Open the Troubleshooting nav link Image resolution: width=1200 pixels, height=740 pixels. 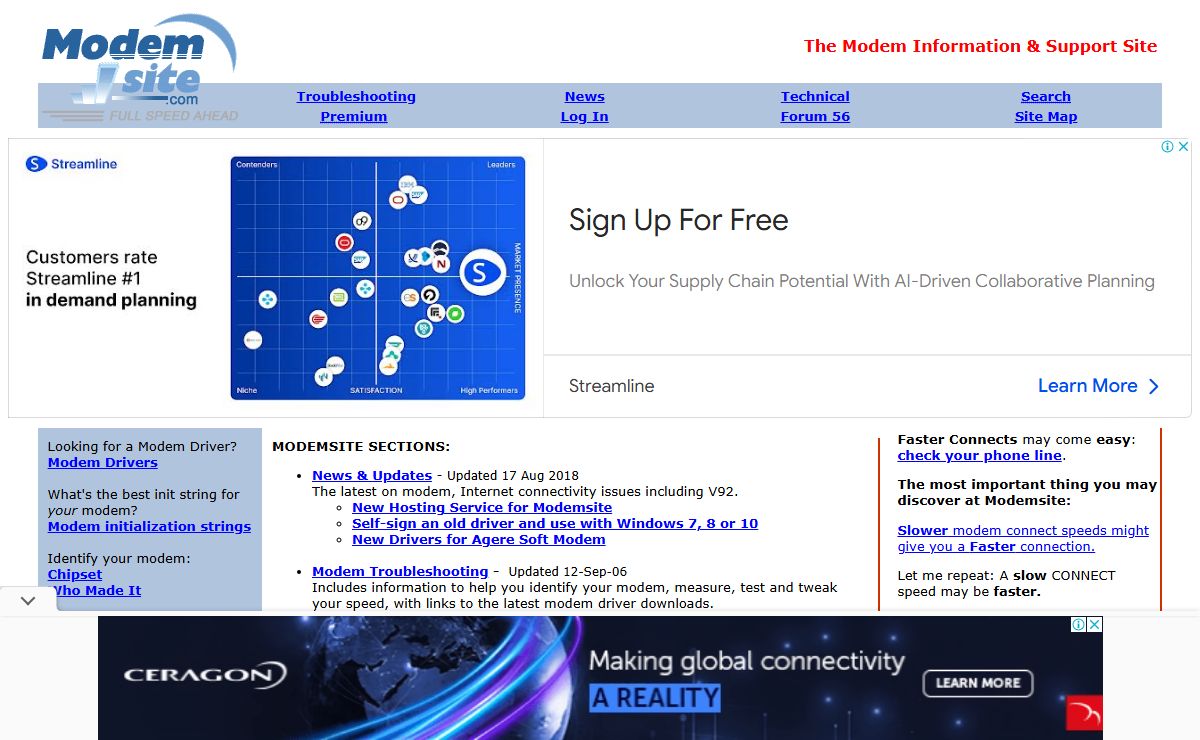coord(356,97)
